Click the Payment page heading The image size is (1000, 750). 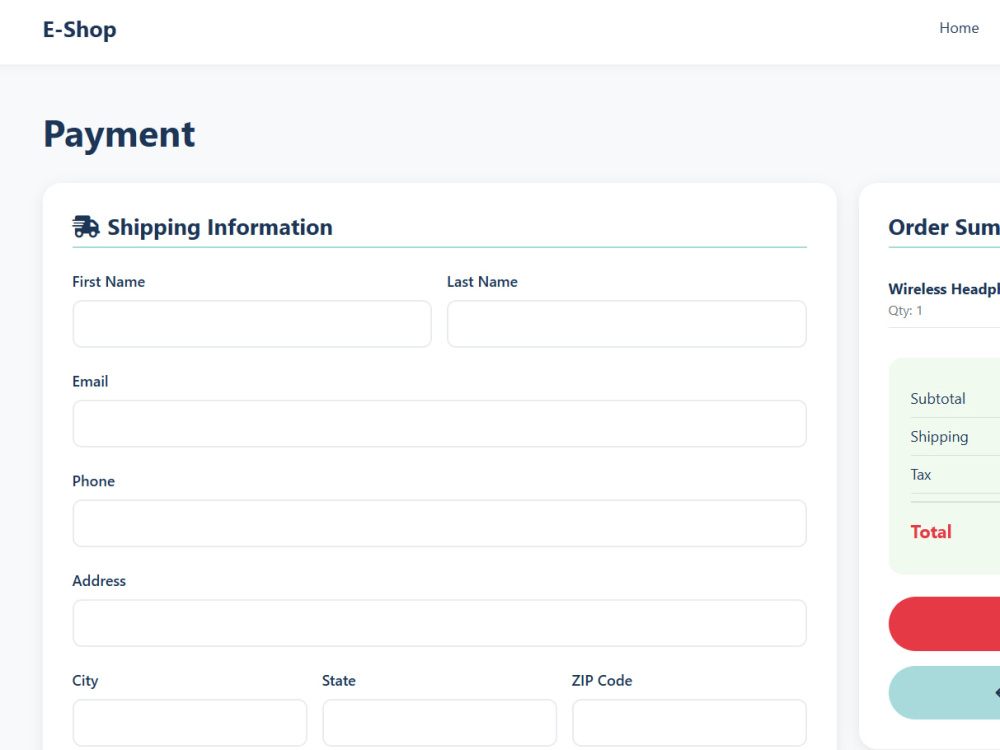(x=119, y=134)
